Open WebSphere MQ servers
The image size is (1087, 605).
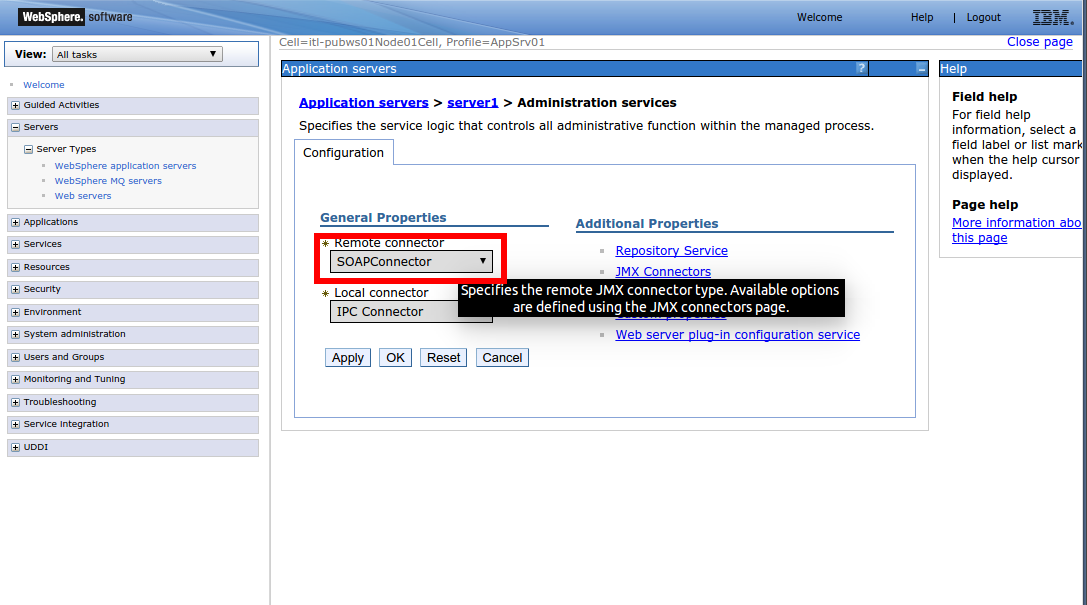click(x=108, y=181)
